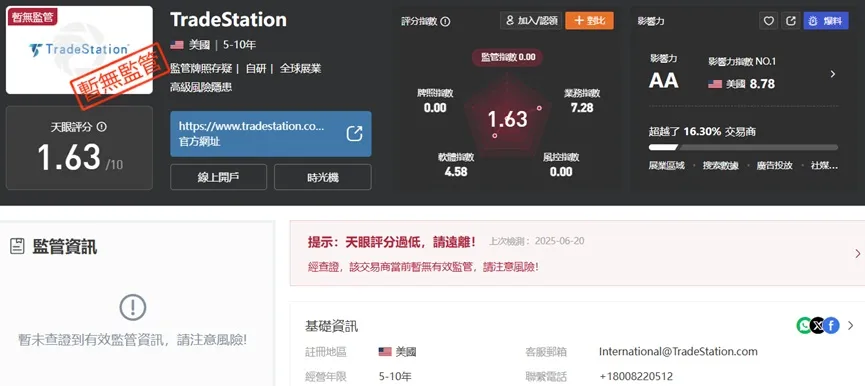Click the WhatsApp social icon
Image resolution: width=865 pixels, height=386 pixels.
coord(804,325)
